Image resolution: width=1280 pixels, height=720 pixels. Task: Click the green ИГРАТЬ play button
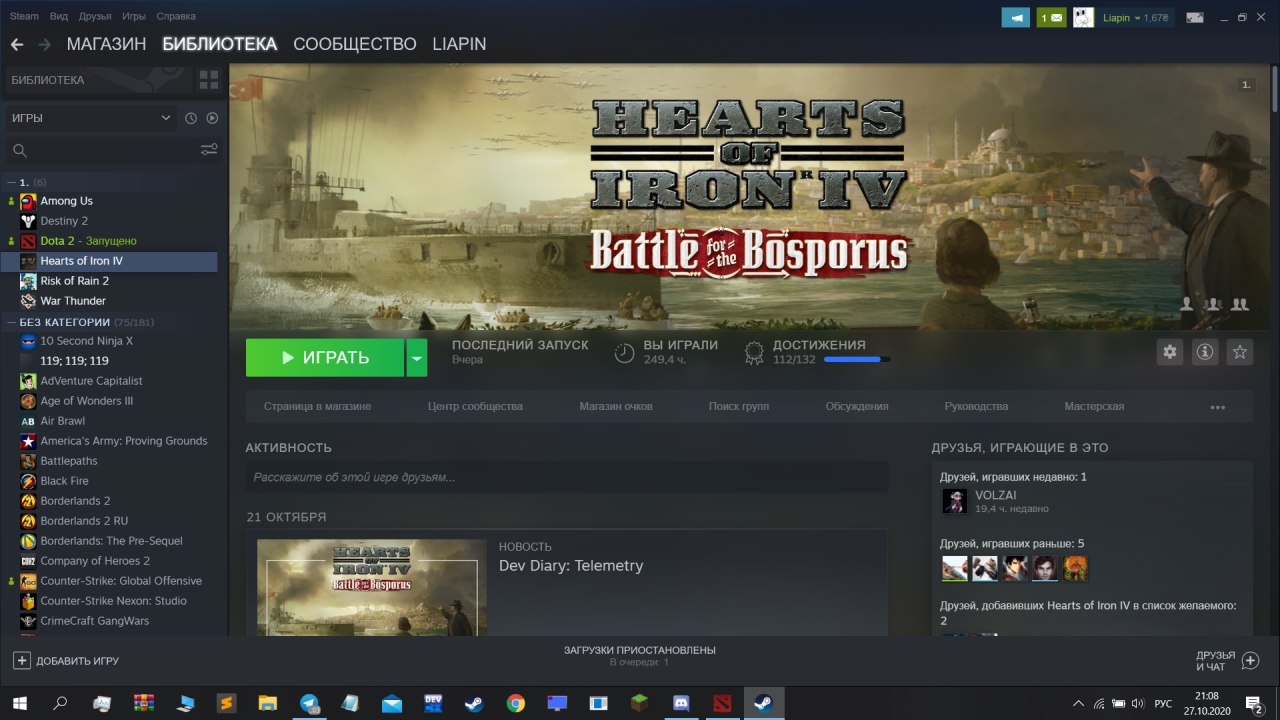click(x=325, y=357)
